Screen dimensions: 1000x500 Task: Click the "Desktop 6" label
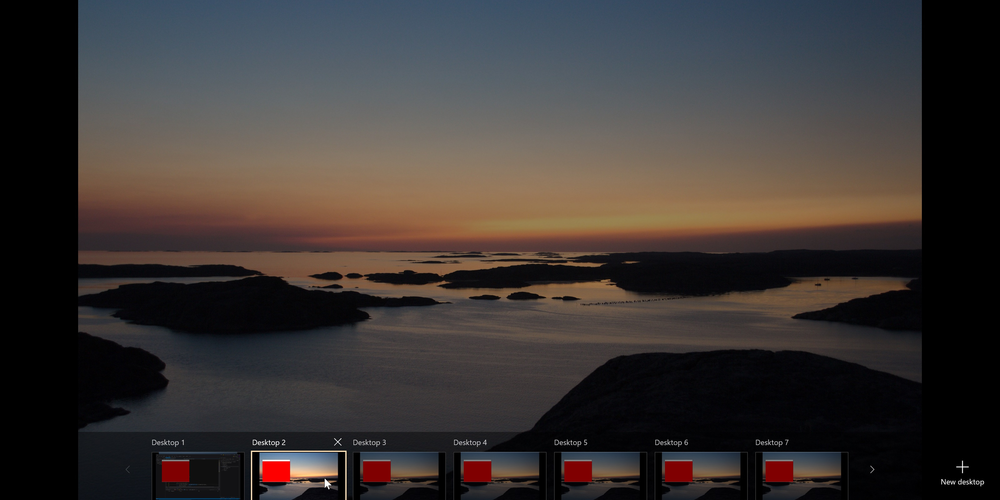click(672, 442)
